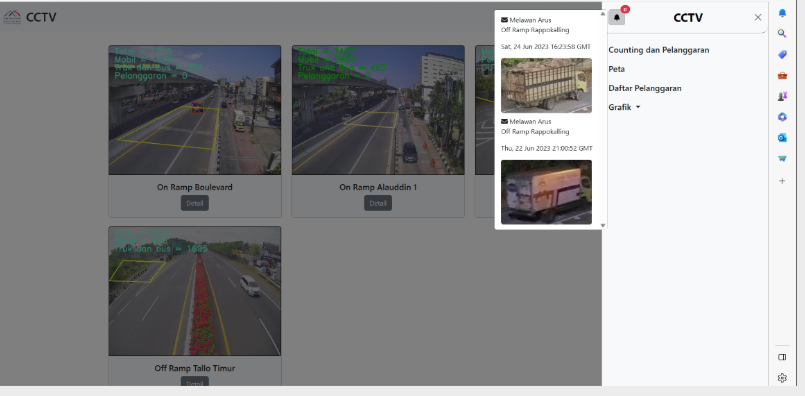Click the CCTV title text in the page header
Image resolution: width=805 pixels, height=396 pixels.
point(41,17)
